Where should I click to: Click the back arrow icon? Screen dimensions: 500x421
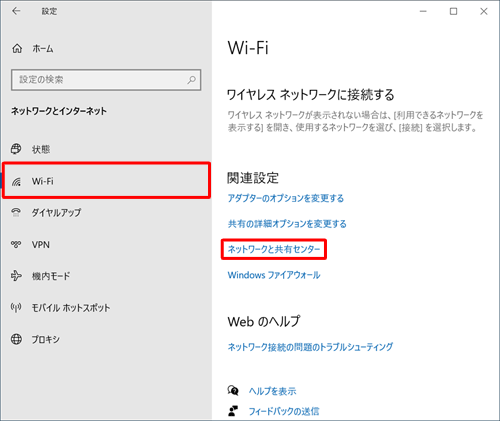click(16, 11)
